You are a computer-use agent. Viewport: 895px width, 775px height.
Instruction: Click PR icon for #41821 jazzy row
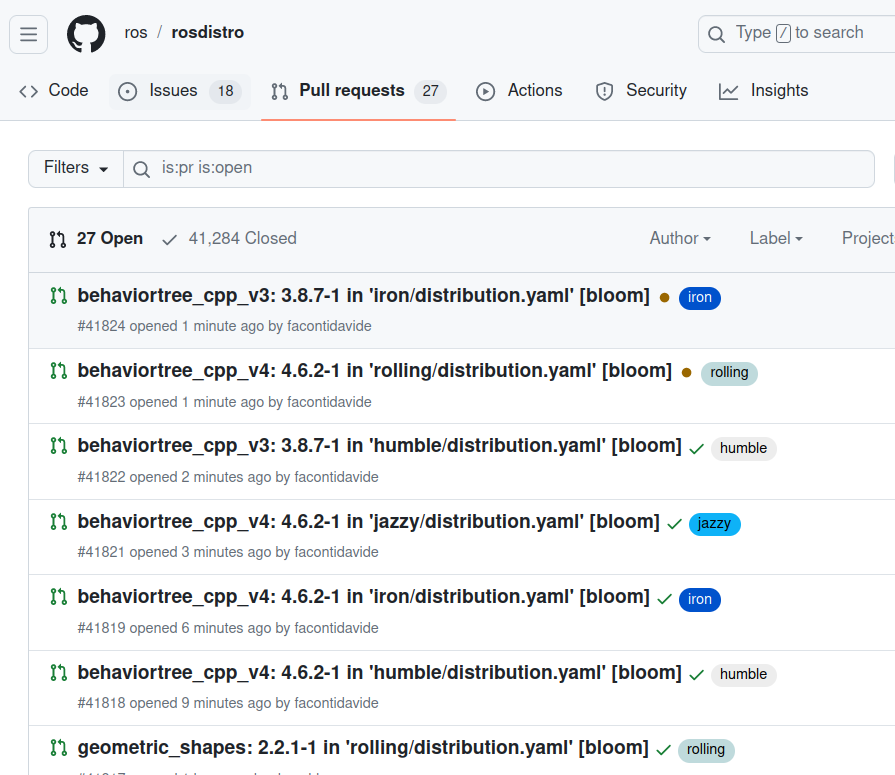[x=58, y=522]
